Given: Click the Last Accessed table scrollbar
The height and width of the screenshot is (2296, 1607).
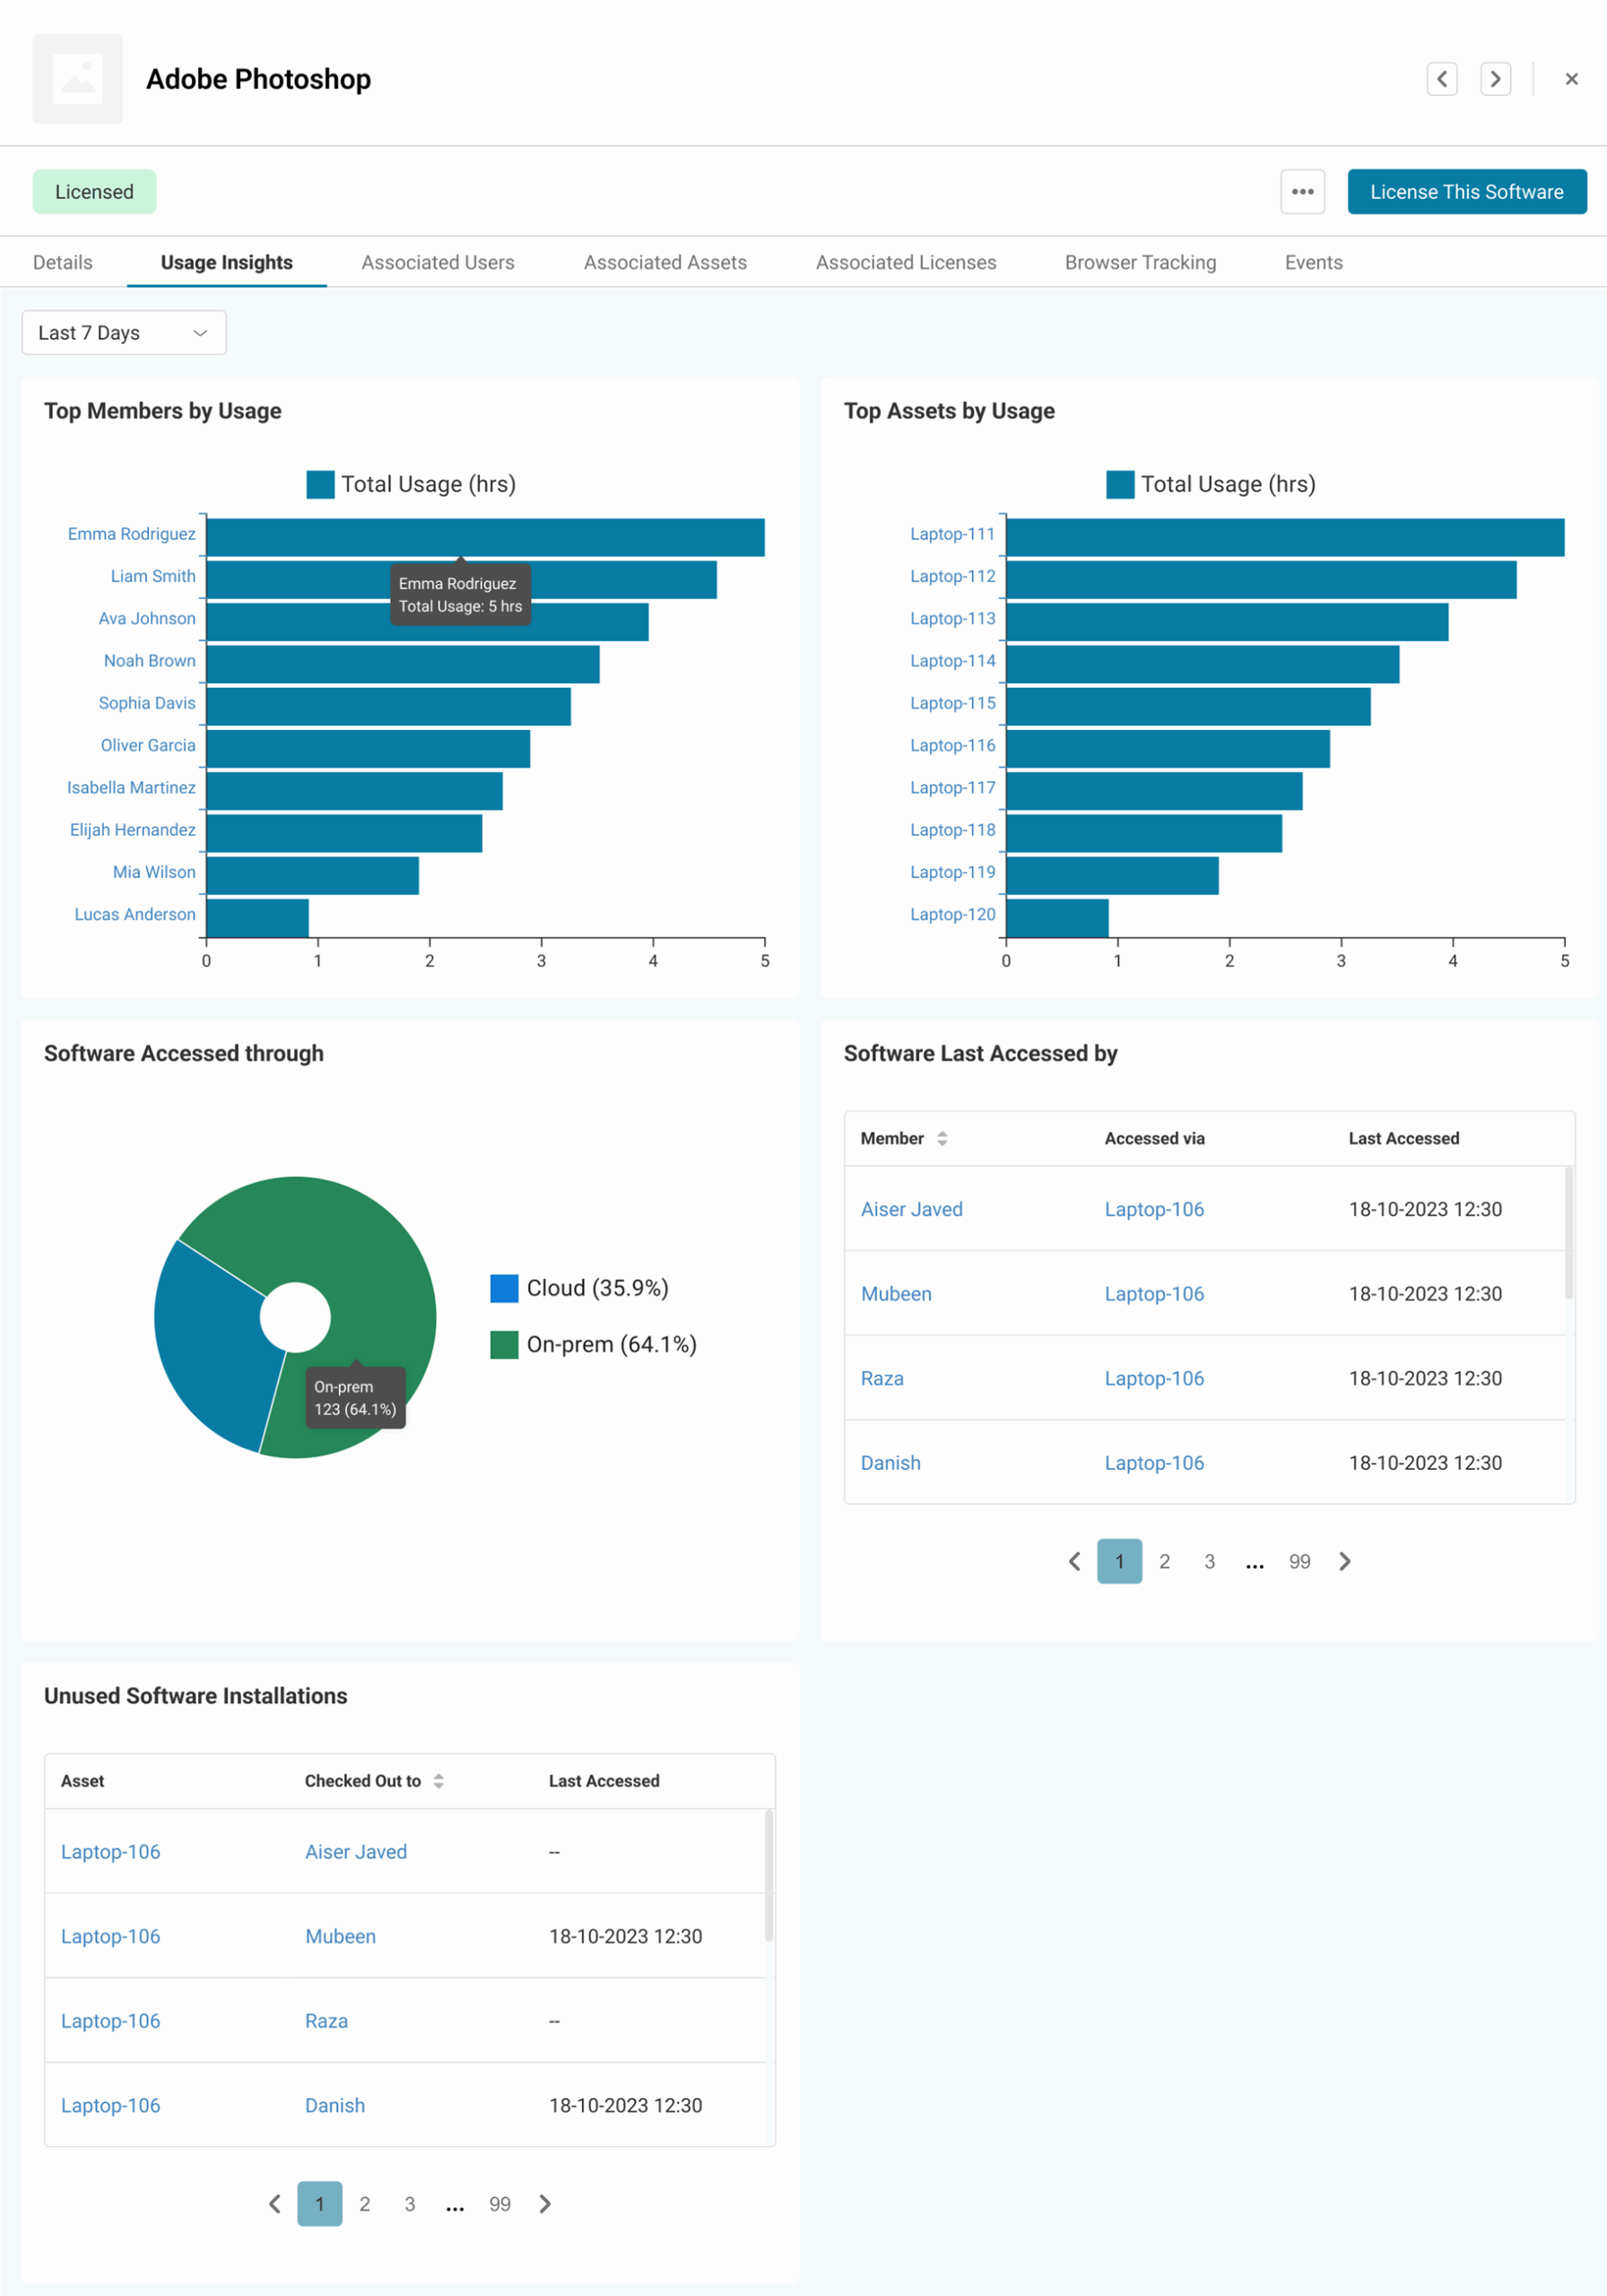Looking at the screenshot, I should [1569, 1233].
